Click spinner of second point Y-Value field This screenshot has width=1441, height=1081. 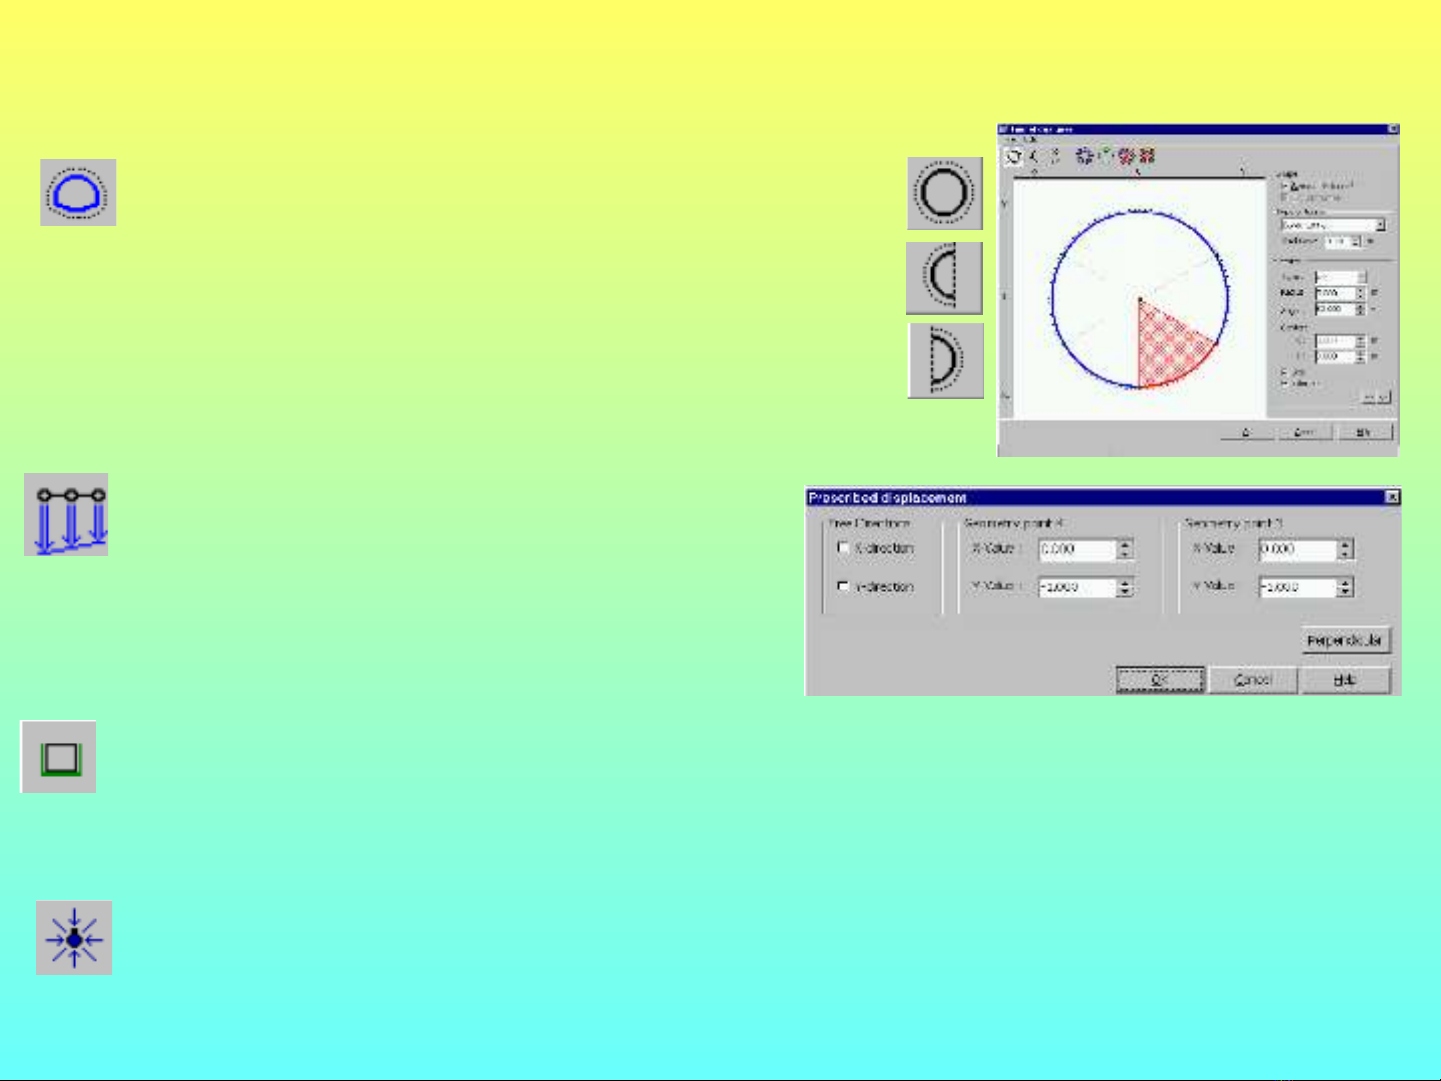pos(1345,587)
